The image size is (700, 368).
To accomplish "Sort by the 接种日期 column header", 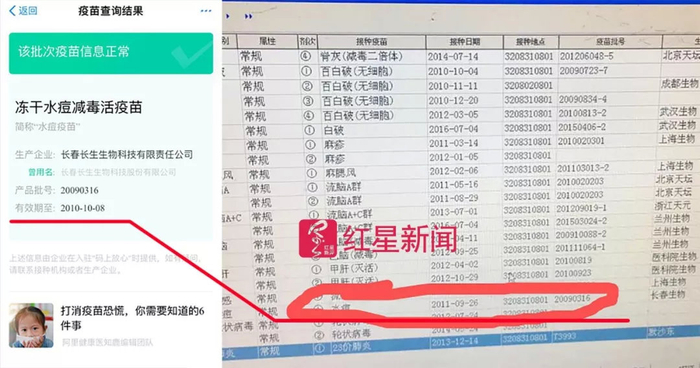I will [x=464, y=42].
